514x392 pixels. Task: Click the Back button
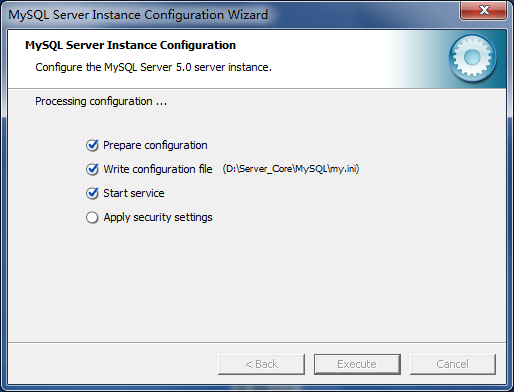(x=261, y=364)
